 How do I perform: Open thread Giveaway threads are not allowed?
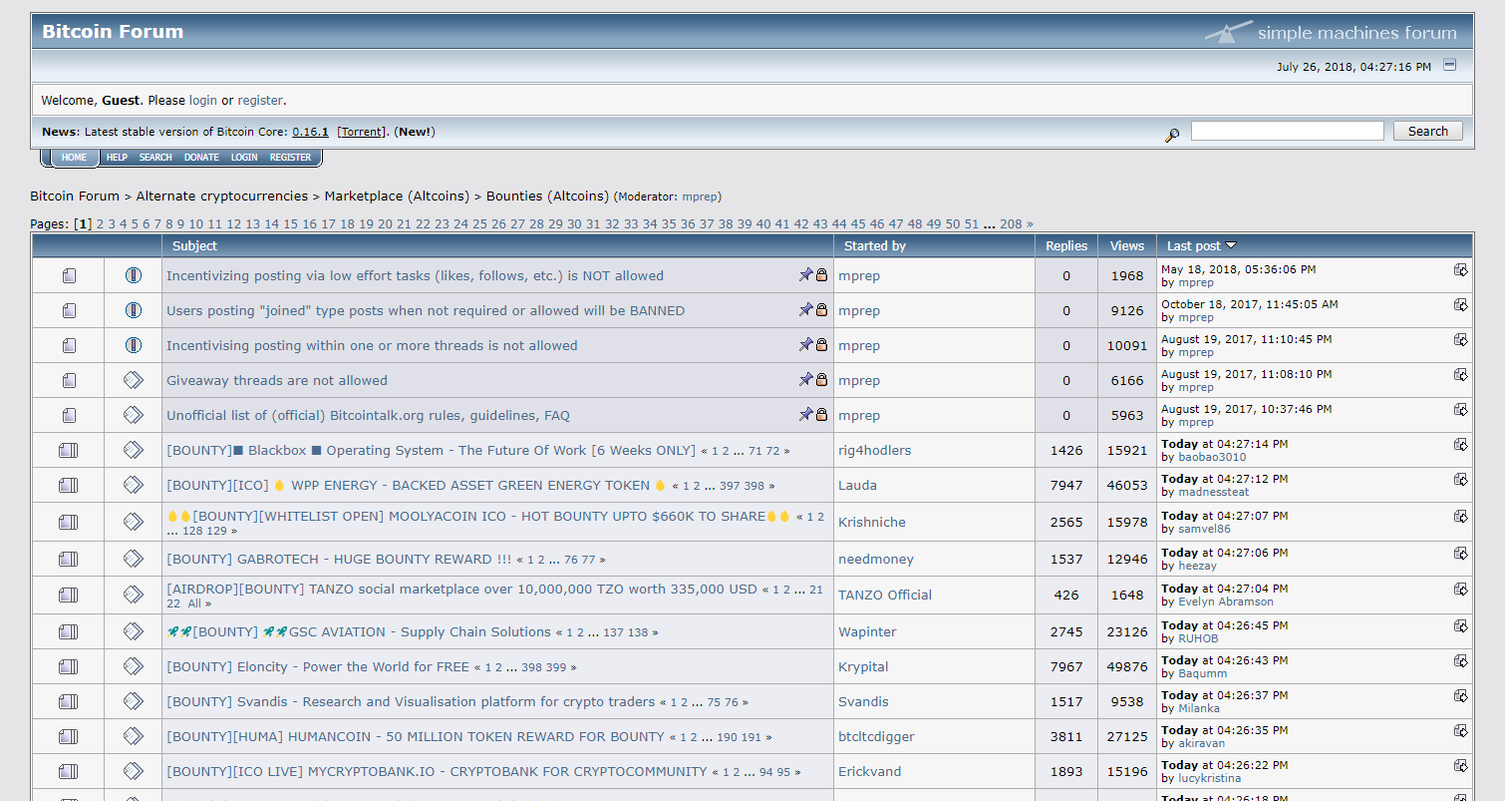[277, 380]
